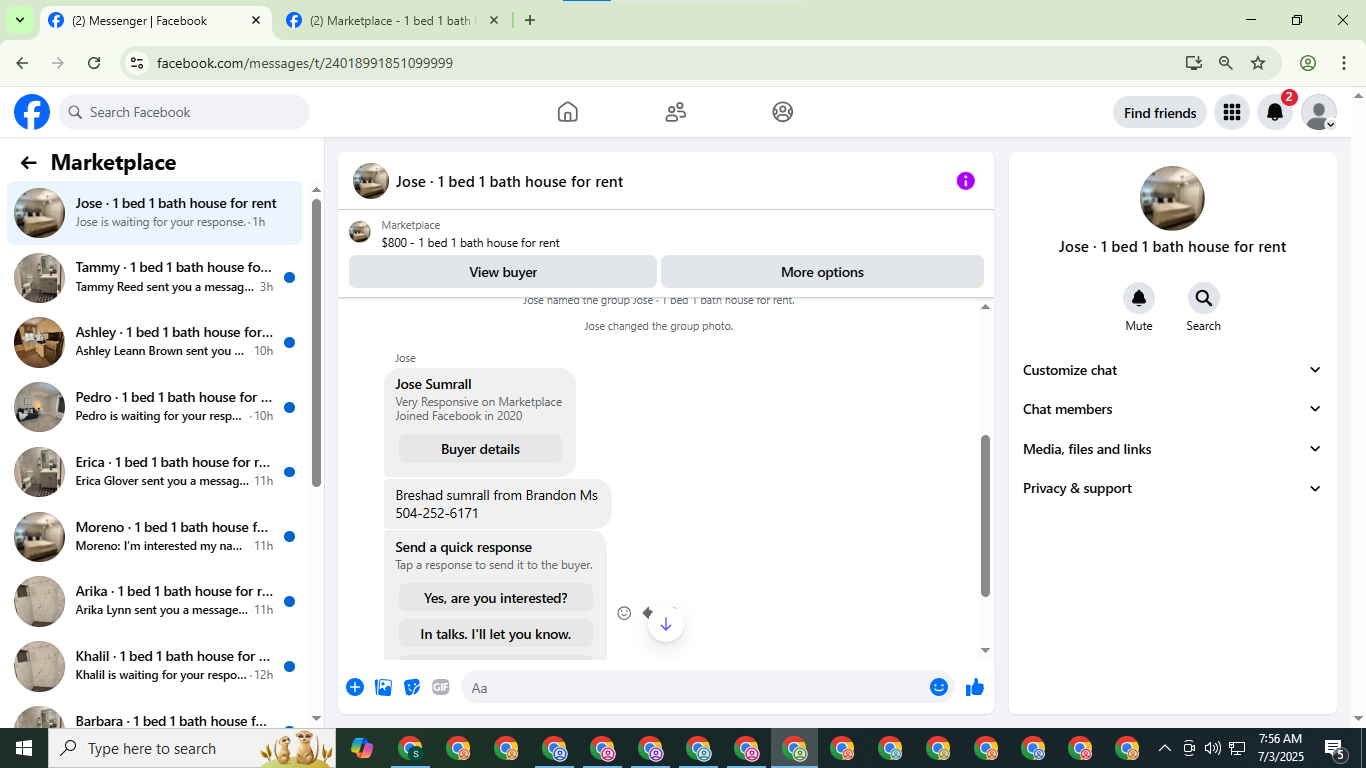Switch to Messenger | Facebook tab

(156, 20)
